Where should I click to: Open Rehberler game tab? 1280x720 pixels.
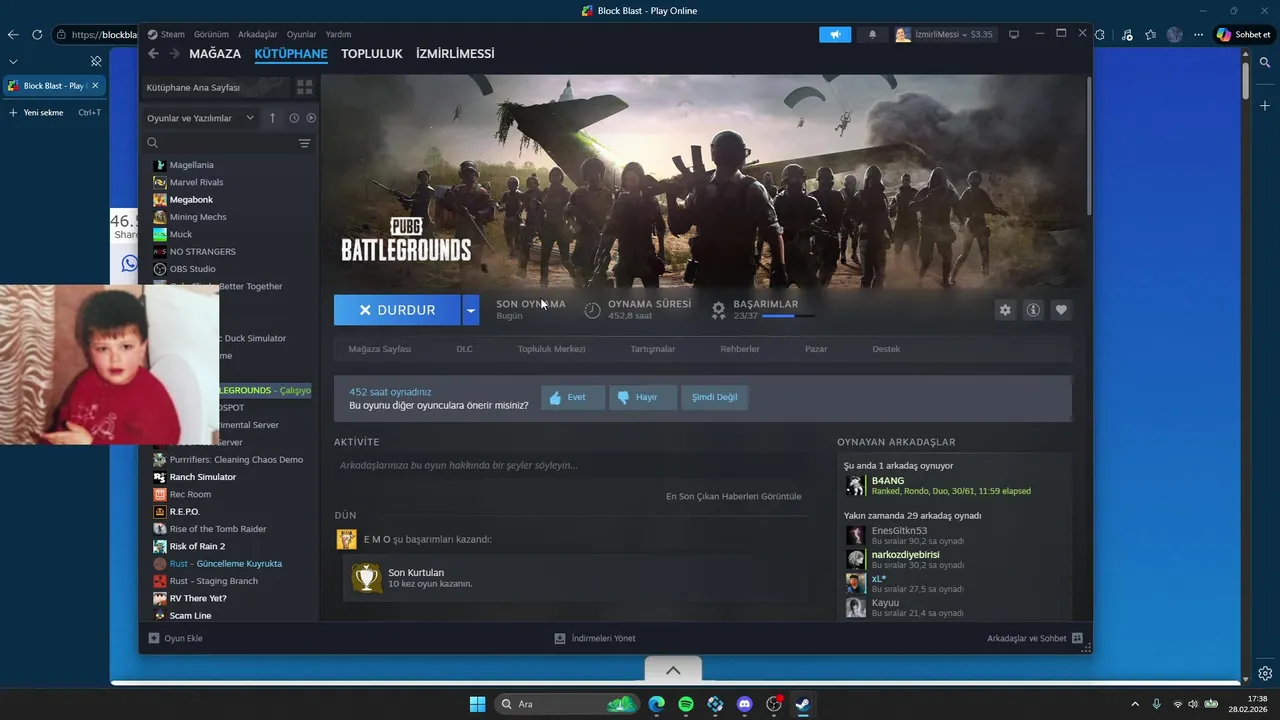click(740, 349)
